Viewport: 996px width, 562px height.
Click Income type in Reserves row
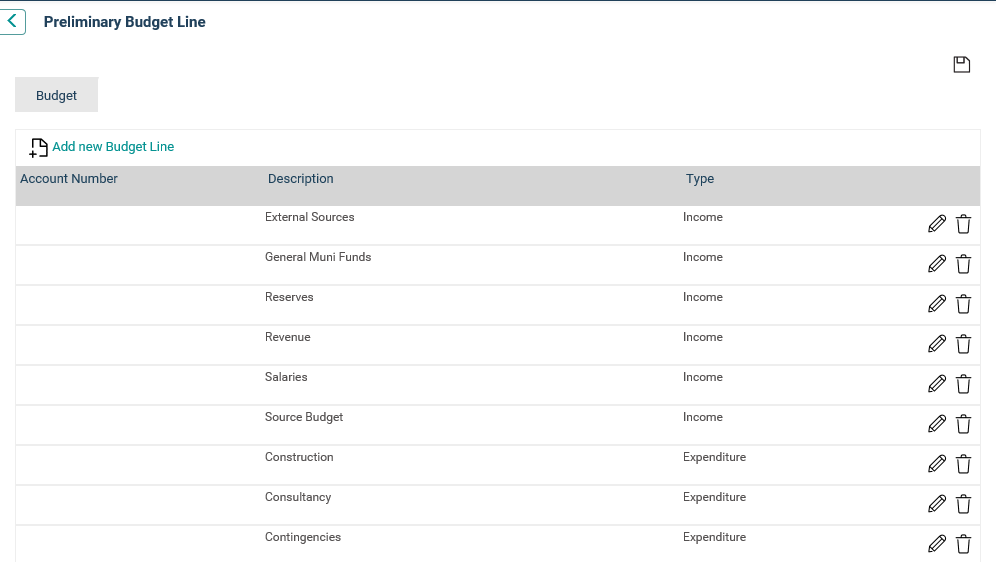coord(703,297)
